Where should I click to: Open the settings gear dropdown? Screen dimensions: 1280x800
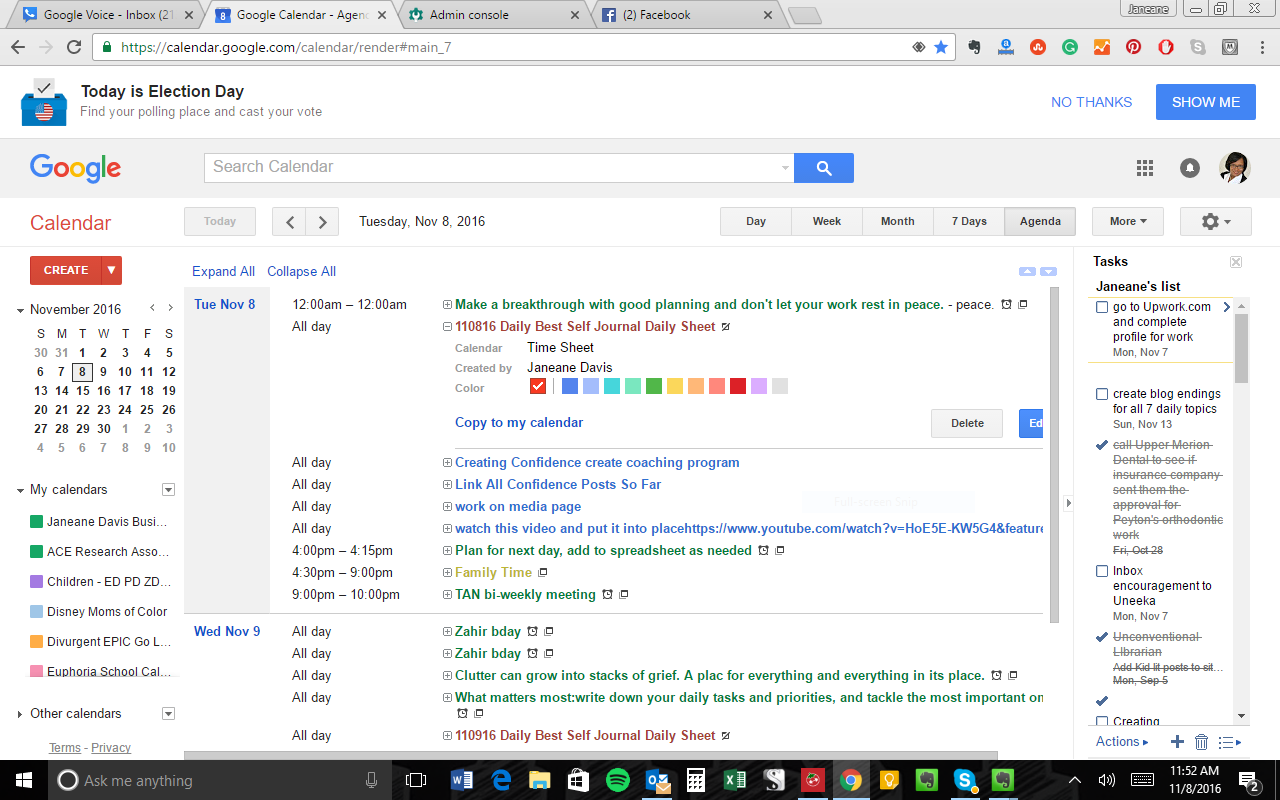(x=1216, y=222)
